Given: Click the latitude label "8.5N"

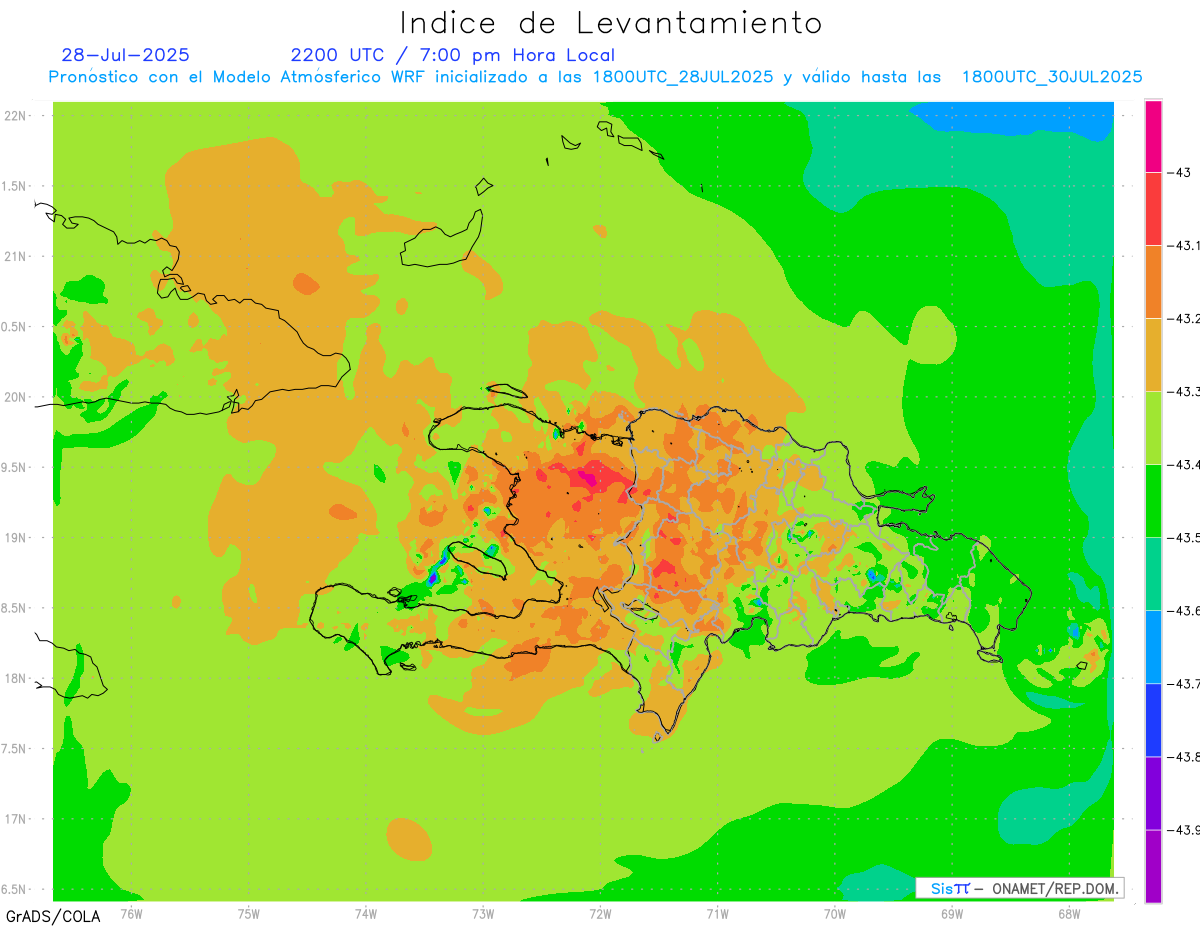Looking at the screenshot, I should pyautogui.click(x=14, y=608).
